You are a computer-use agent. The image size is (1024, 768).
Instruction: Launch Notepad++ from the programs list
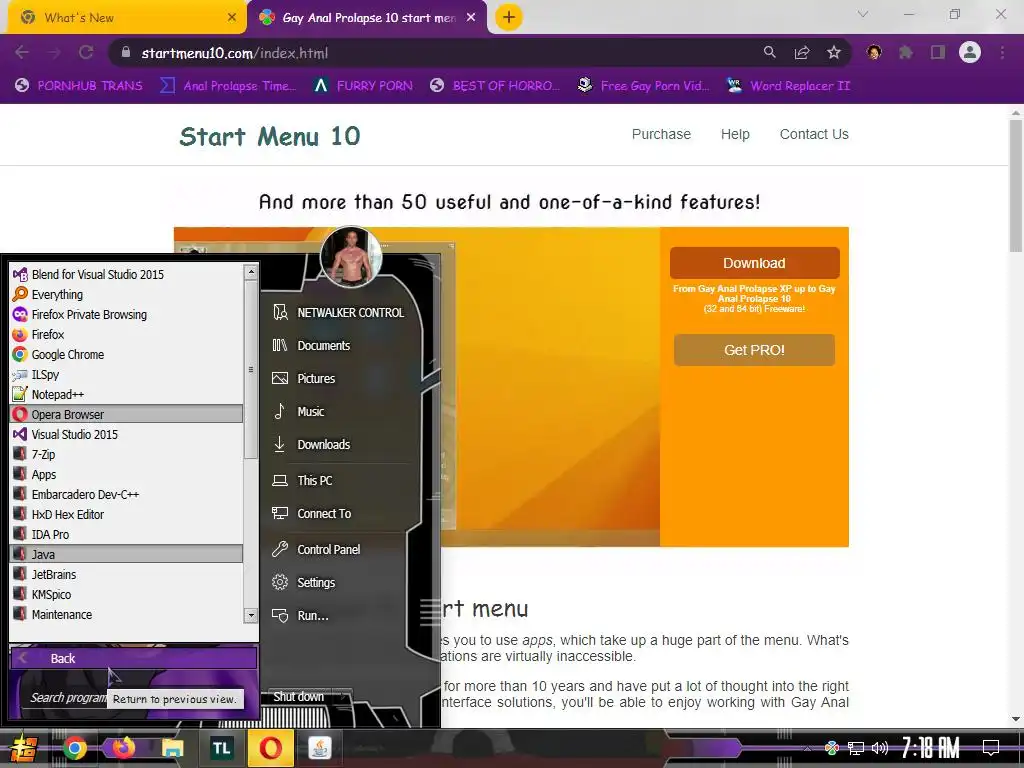point(127,394)
